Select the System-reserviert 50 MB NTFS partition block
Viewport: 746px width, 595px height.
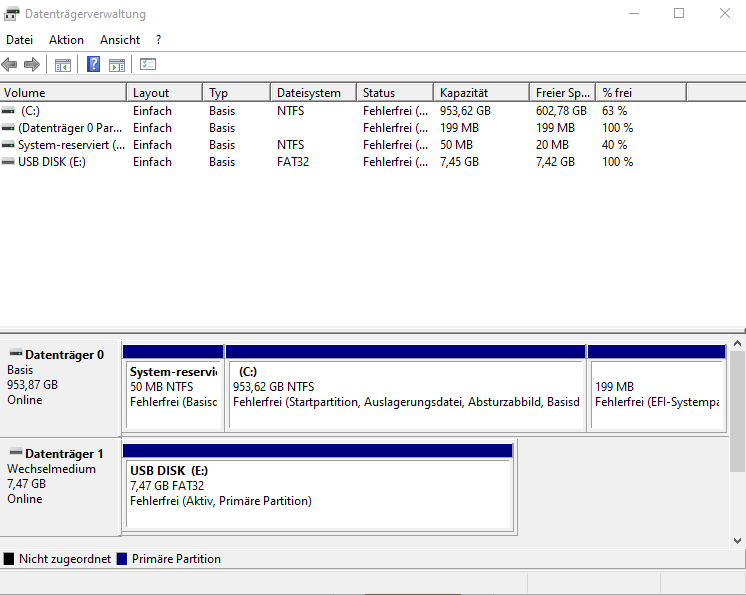[173, 389]
